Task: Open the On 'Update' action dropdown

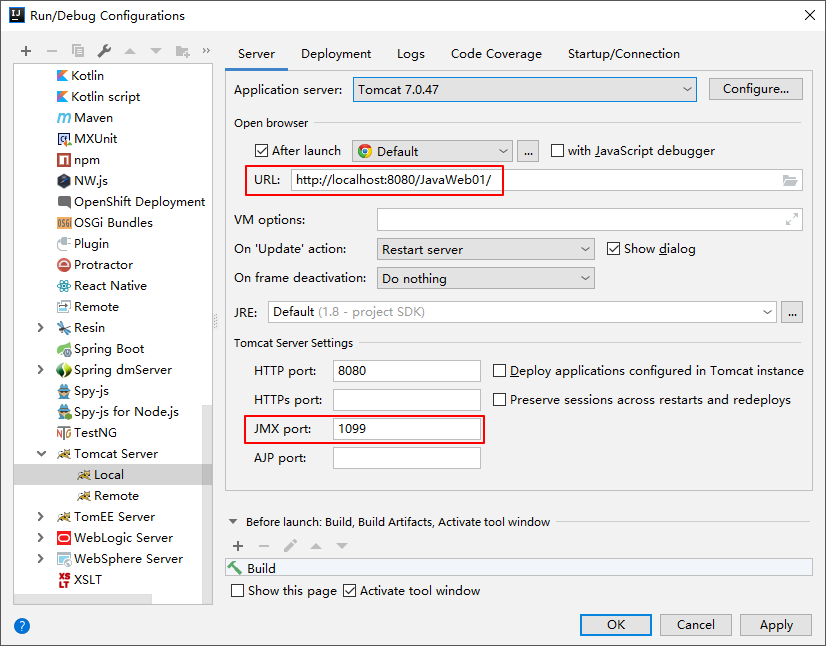Action: 486,249
